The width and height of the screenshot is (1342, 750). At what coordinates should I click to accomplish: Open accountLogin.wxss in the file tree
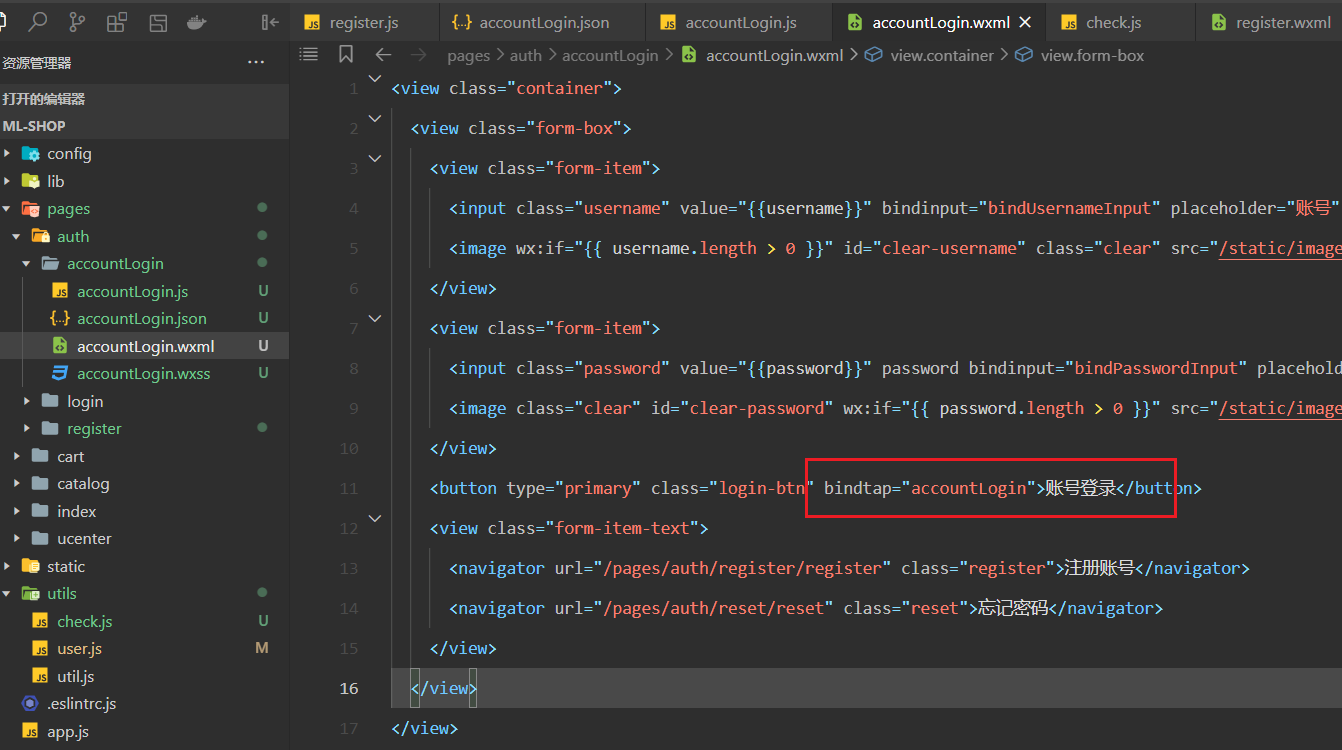[143, 374]
